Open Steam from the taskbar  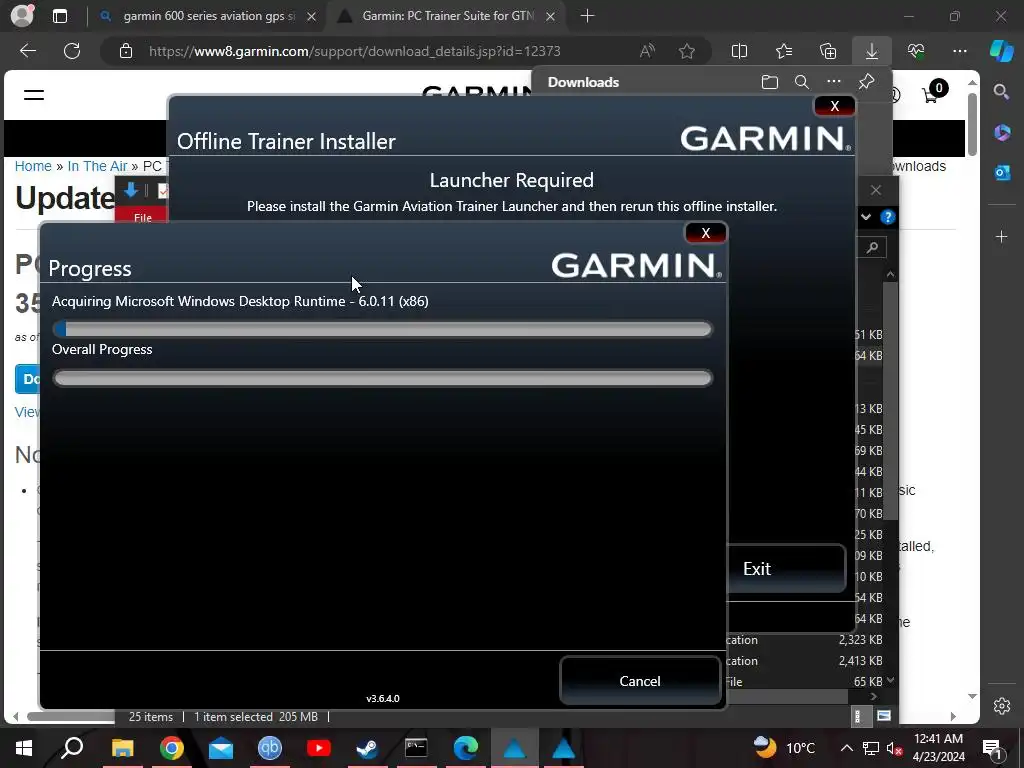pyautogui.click(x=367, y=748)
